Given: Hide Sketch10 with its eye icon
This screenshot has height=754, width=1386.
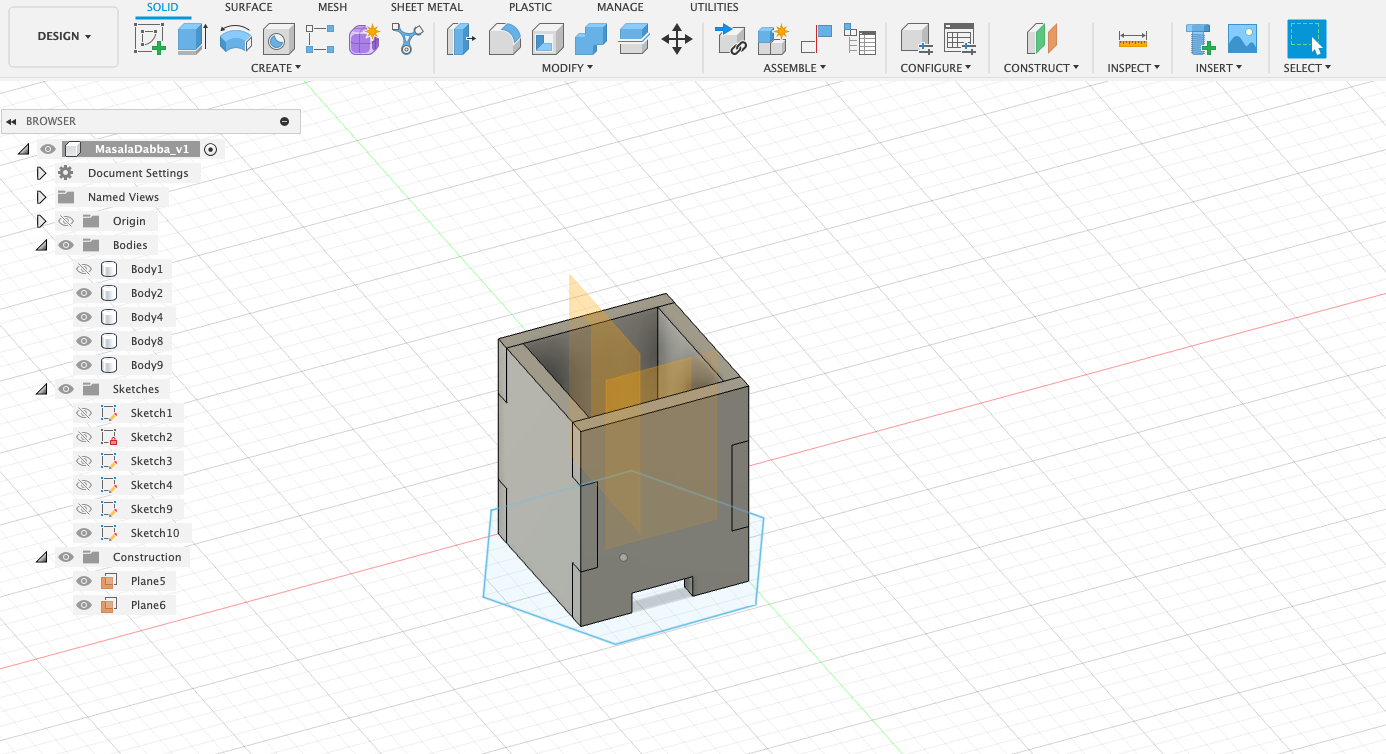Looking at the screenshot, I should tap(84, 533).
